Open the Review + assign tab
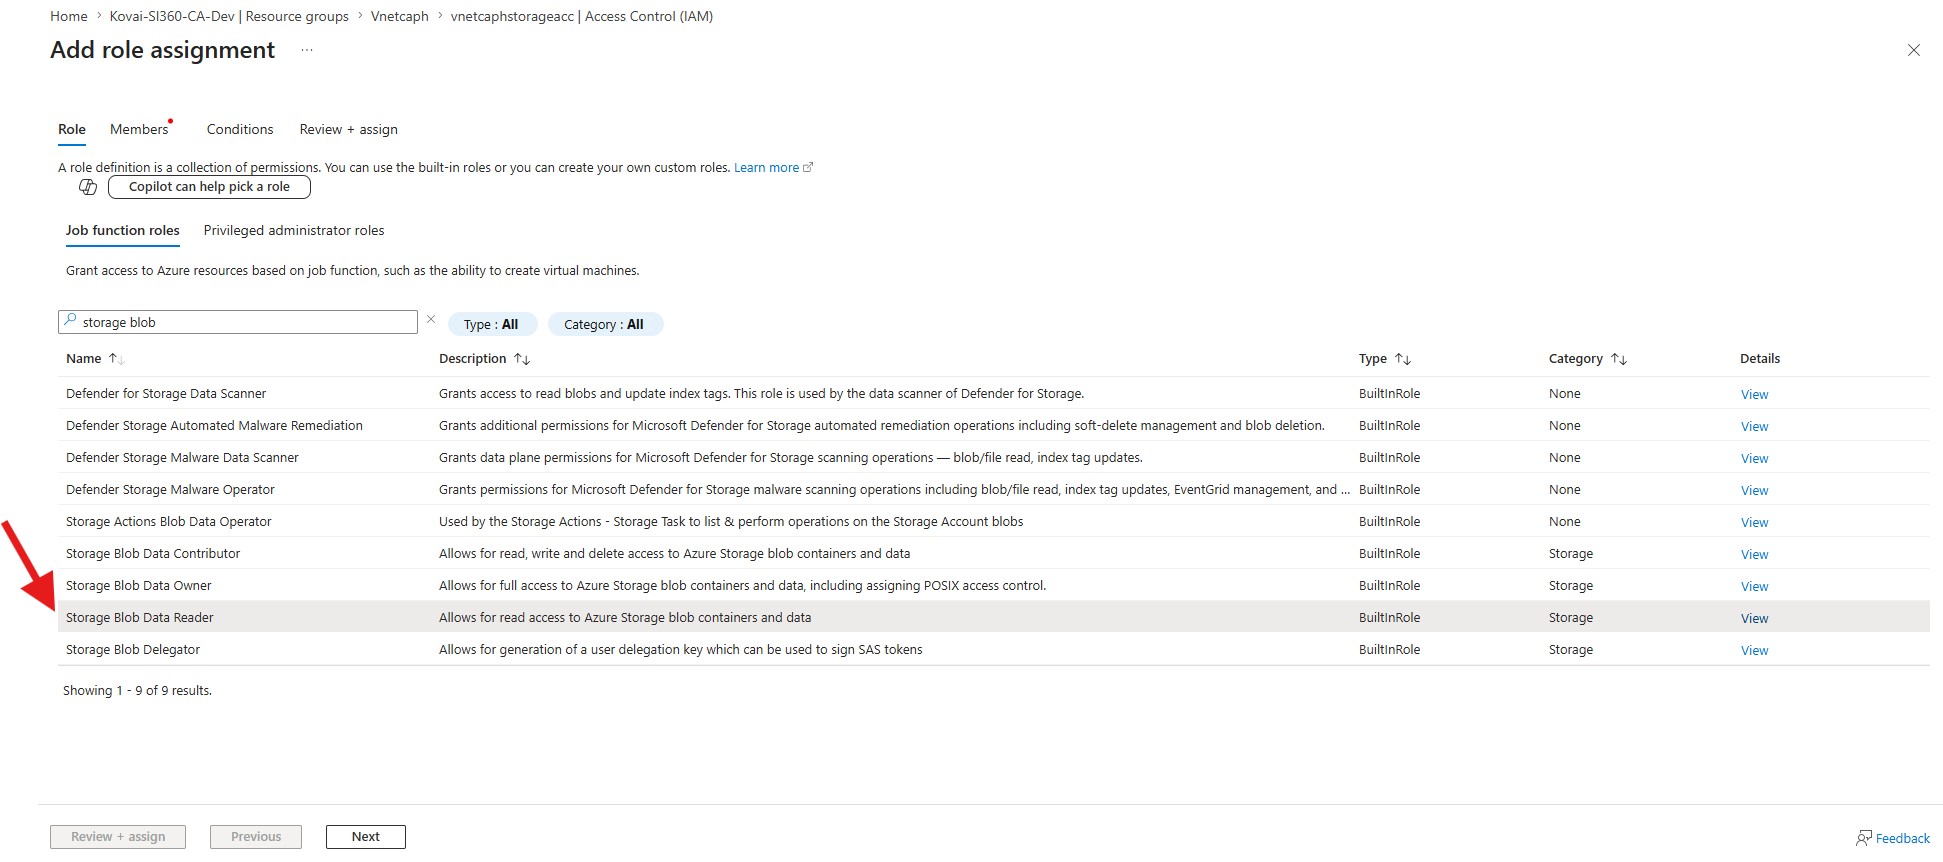 pyautogui.click(x=349, y=130)
